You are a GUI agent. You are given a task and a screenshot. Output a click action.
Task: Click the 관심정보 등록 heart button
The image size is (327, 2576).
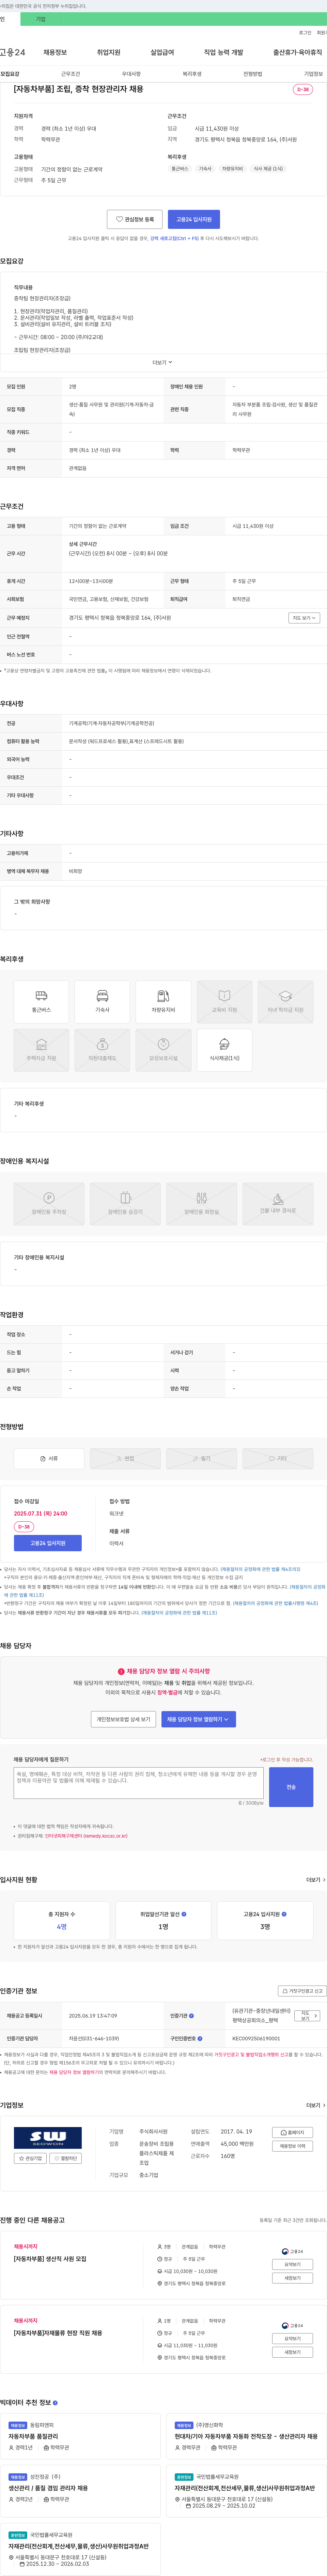click(x=135, y=219)
